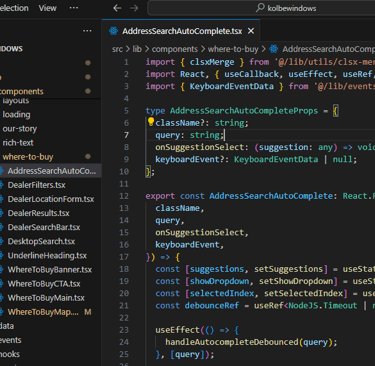Click 'onSuggestionSelect' on line 8

coord(199,147)
